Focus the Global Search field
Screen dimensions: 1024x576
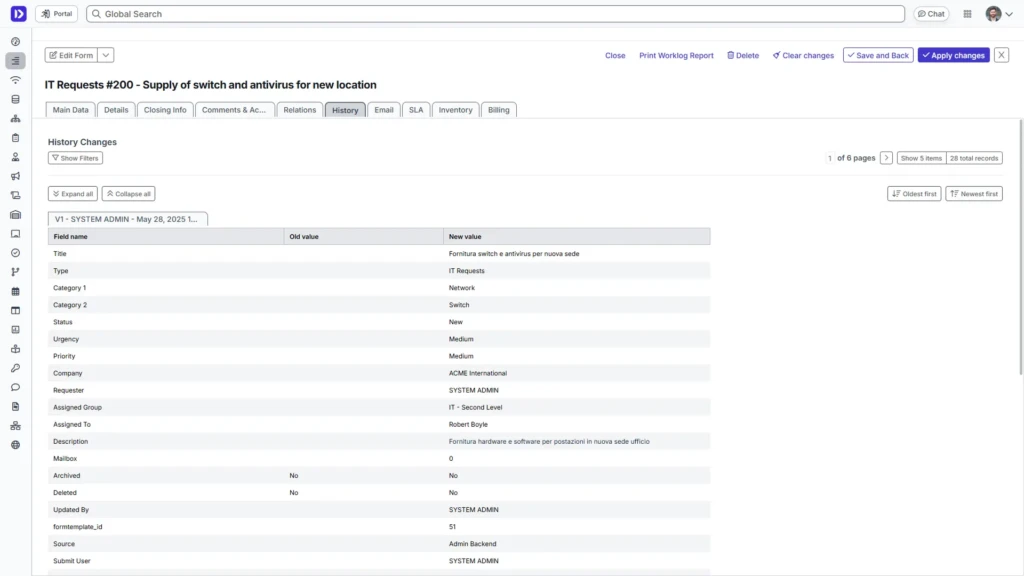click(x=496, y=14)
